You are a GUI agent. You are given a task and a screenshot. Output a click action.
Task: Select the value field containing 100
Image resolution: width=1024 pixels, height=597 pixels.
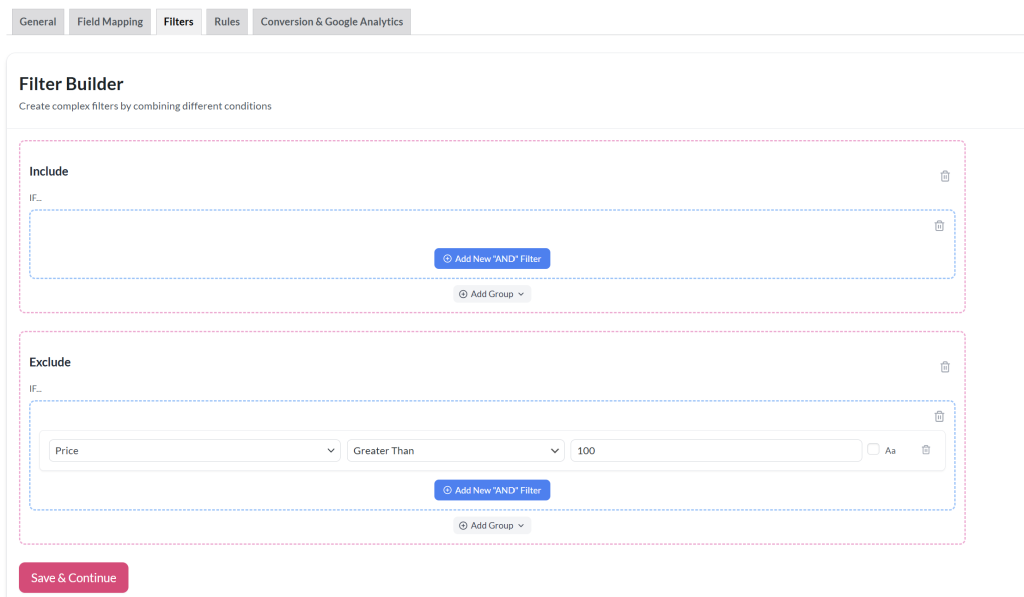tap(717, 450)
